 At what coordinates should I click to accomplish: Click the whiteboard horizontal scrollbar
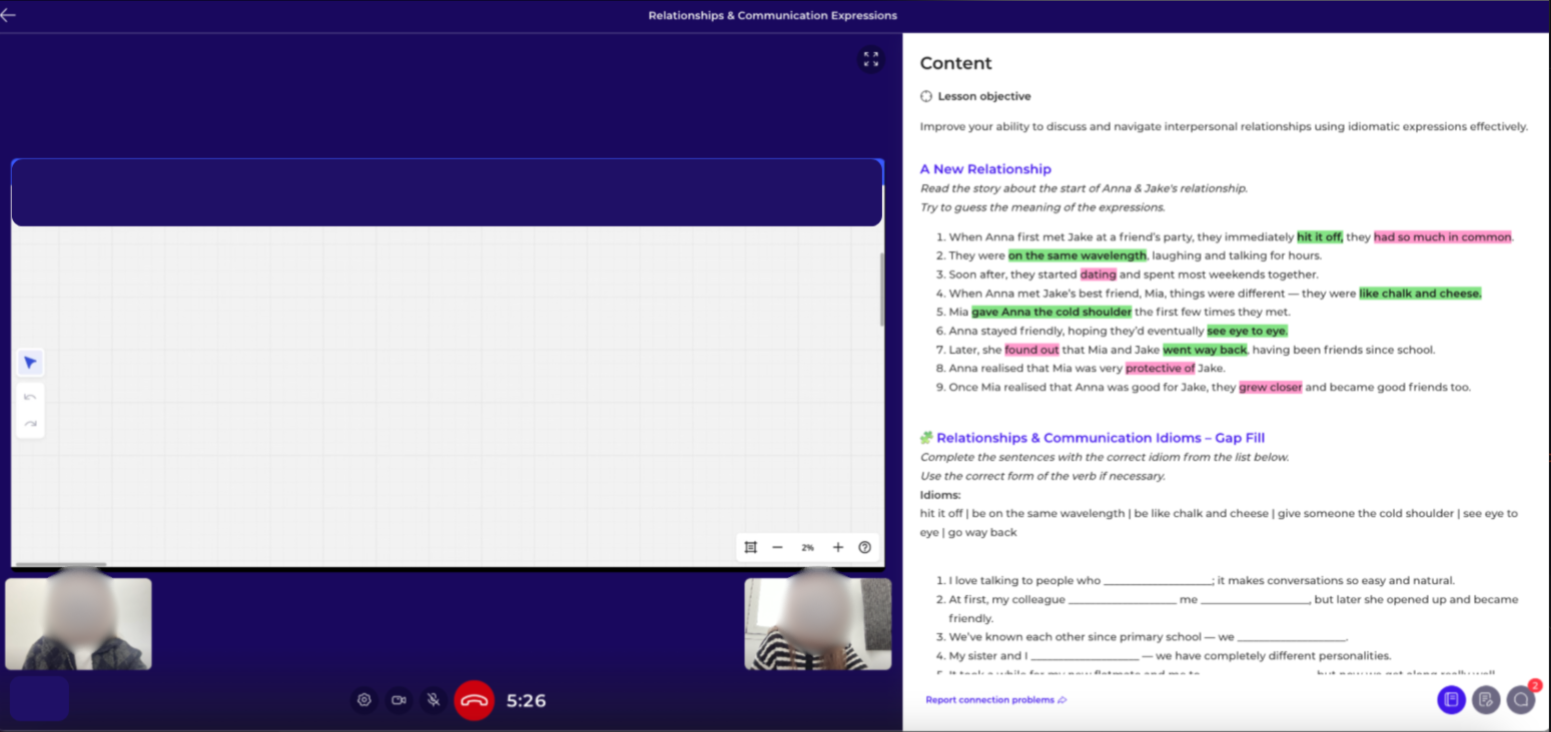(61, 565)
